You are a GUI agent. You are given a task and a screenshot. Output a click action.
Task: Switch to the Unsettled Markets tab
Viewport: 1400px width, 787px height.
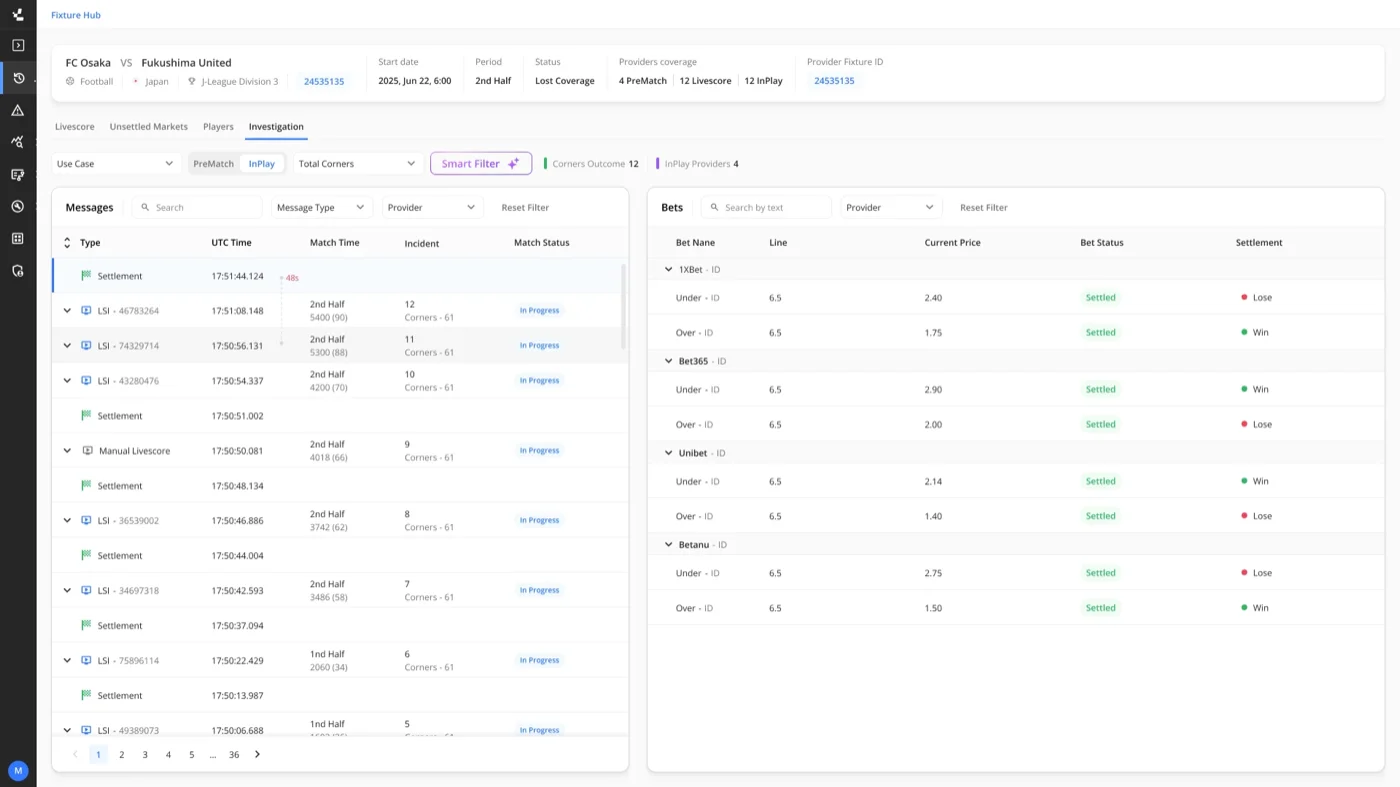click(x=149, y=127)
